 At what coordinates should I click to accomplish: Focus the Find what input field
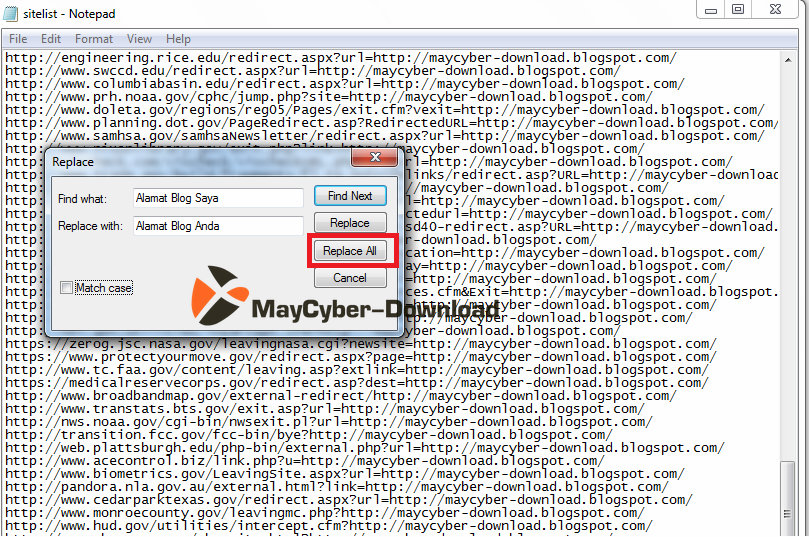[218, 198]
